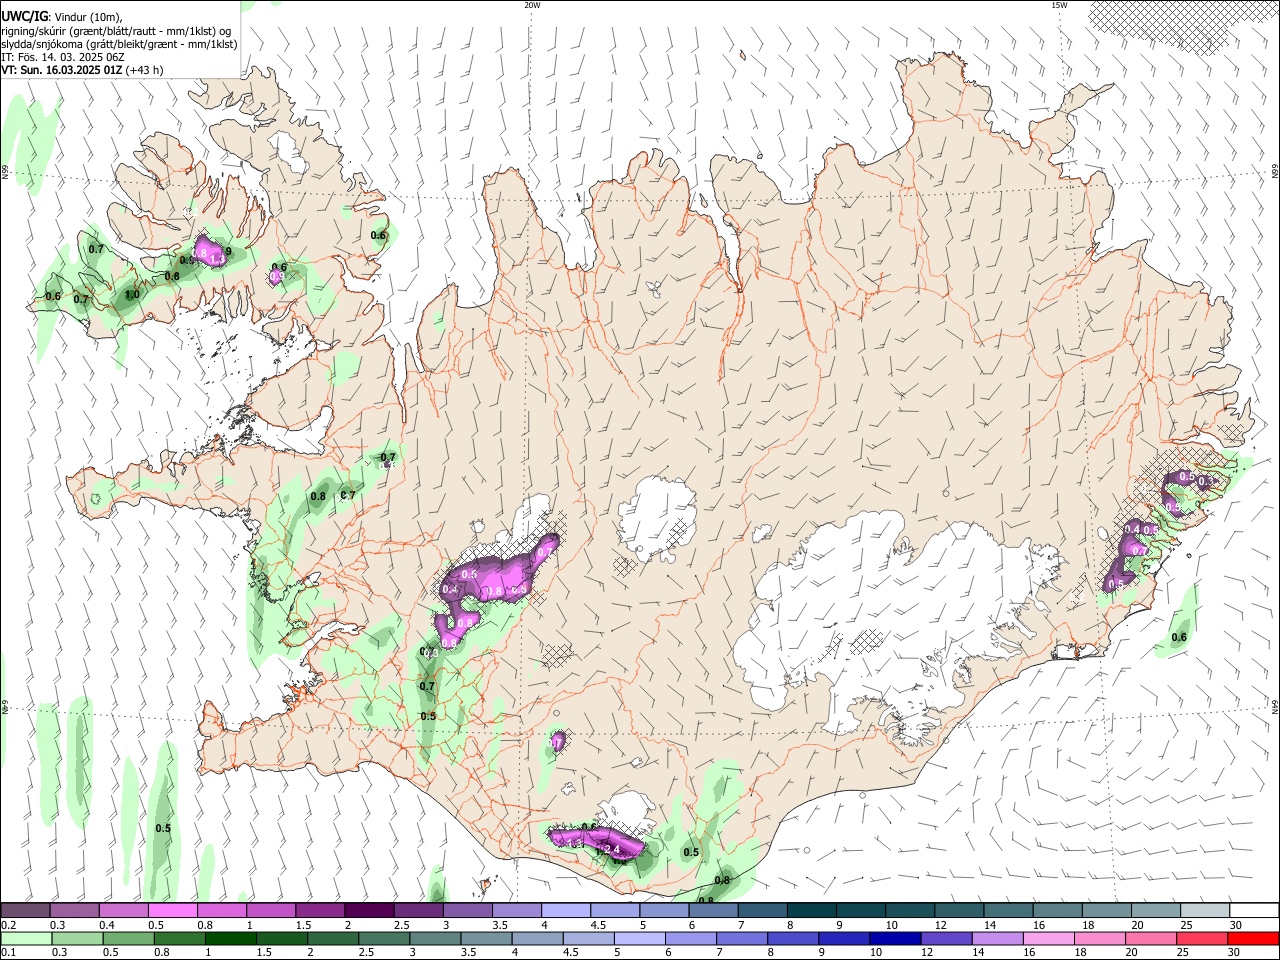Click the '0.5' value in the southwest sea
This screenshot has height=960, width=1280.
pyautogui.click(x=163, y=829)
